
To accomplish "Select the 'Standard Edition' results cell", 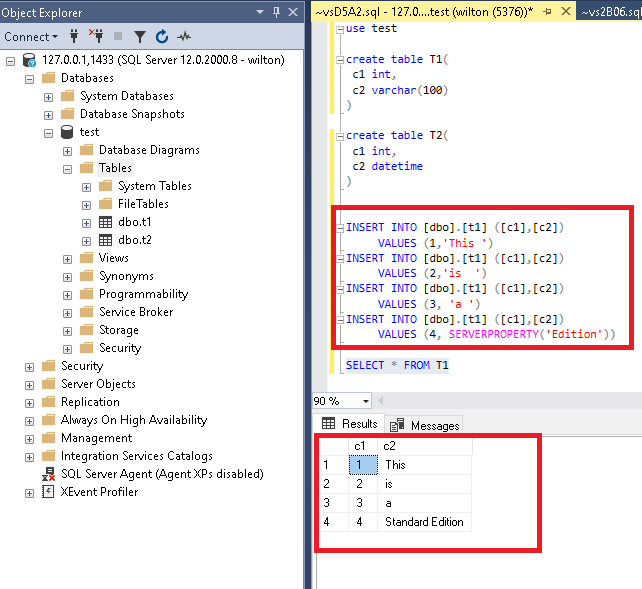I will click(425, 522).
